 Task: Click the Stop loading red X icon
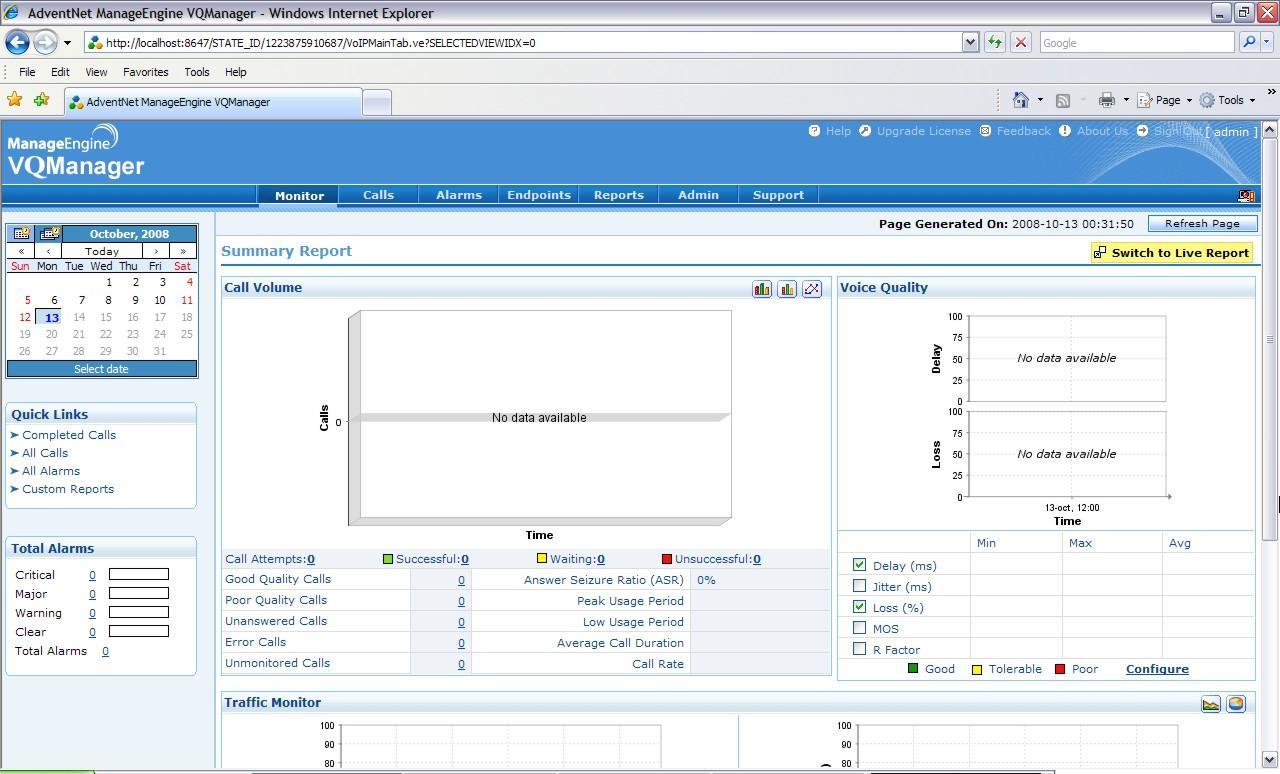click(x=1021, y=42)
